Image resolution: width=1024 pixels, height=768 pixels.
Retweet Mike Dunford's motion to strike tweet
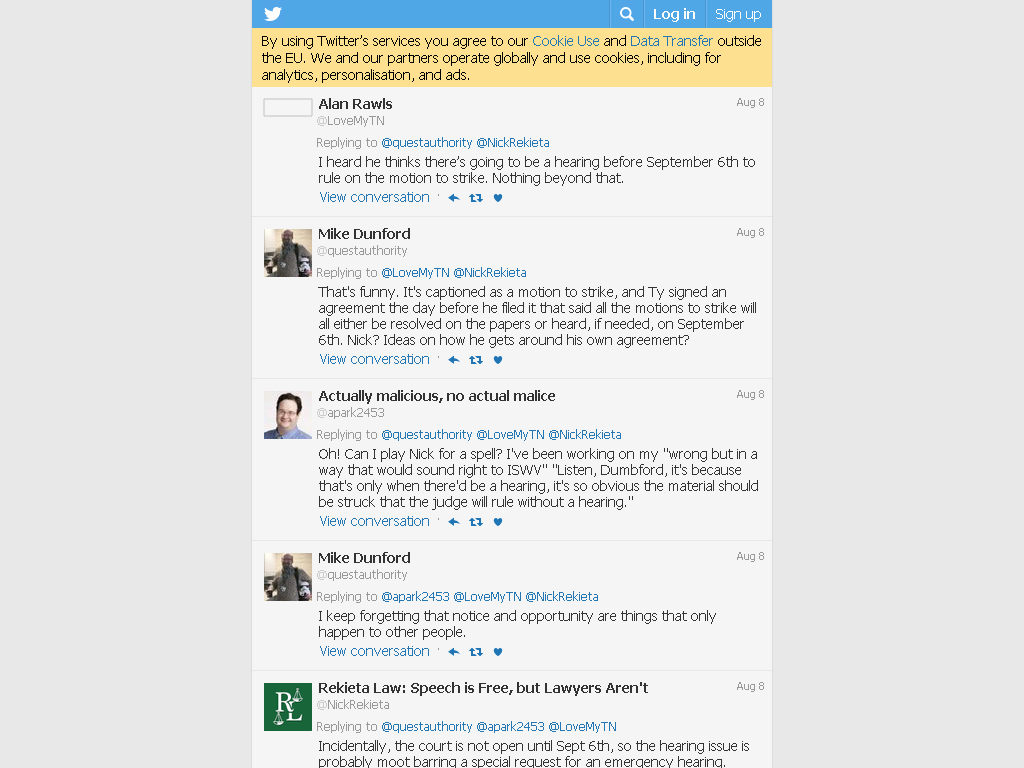point(476,360)
